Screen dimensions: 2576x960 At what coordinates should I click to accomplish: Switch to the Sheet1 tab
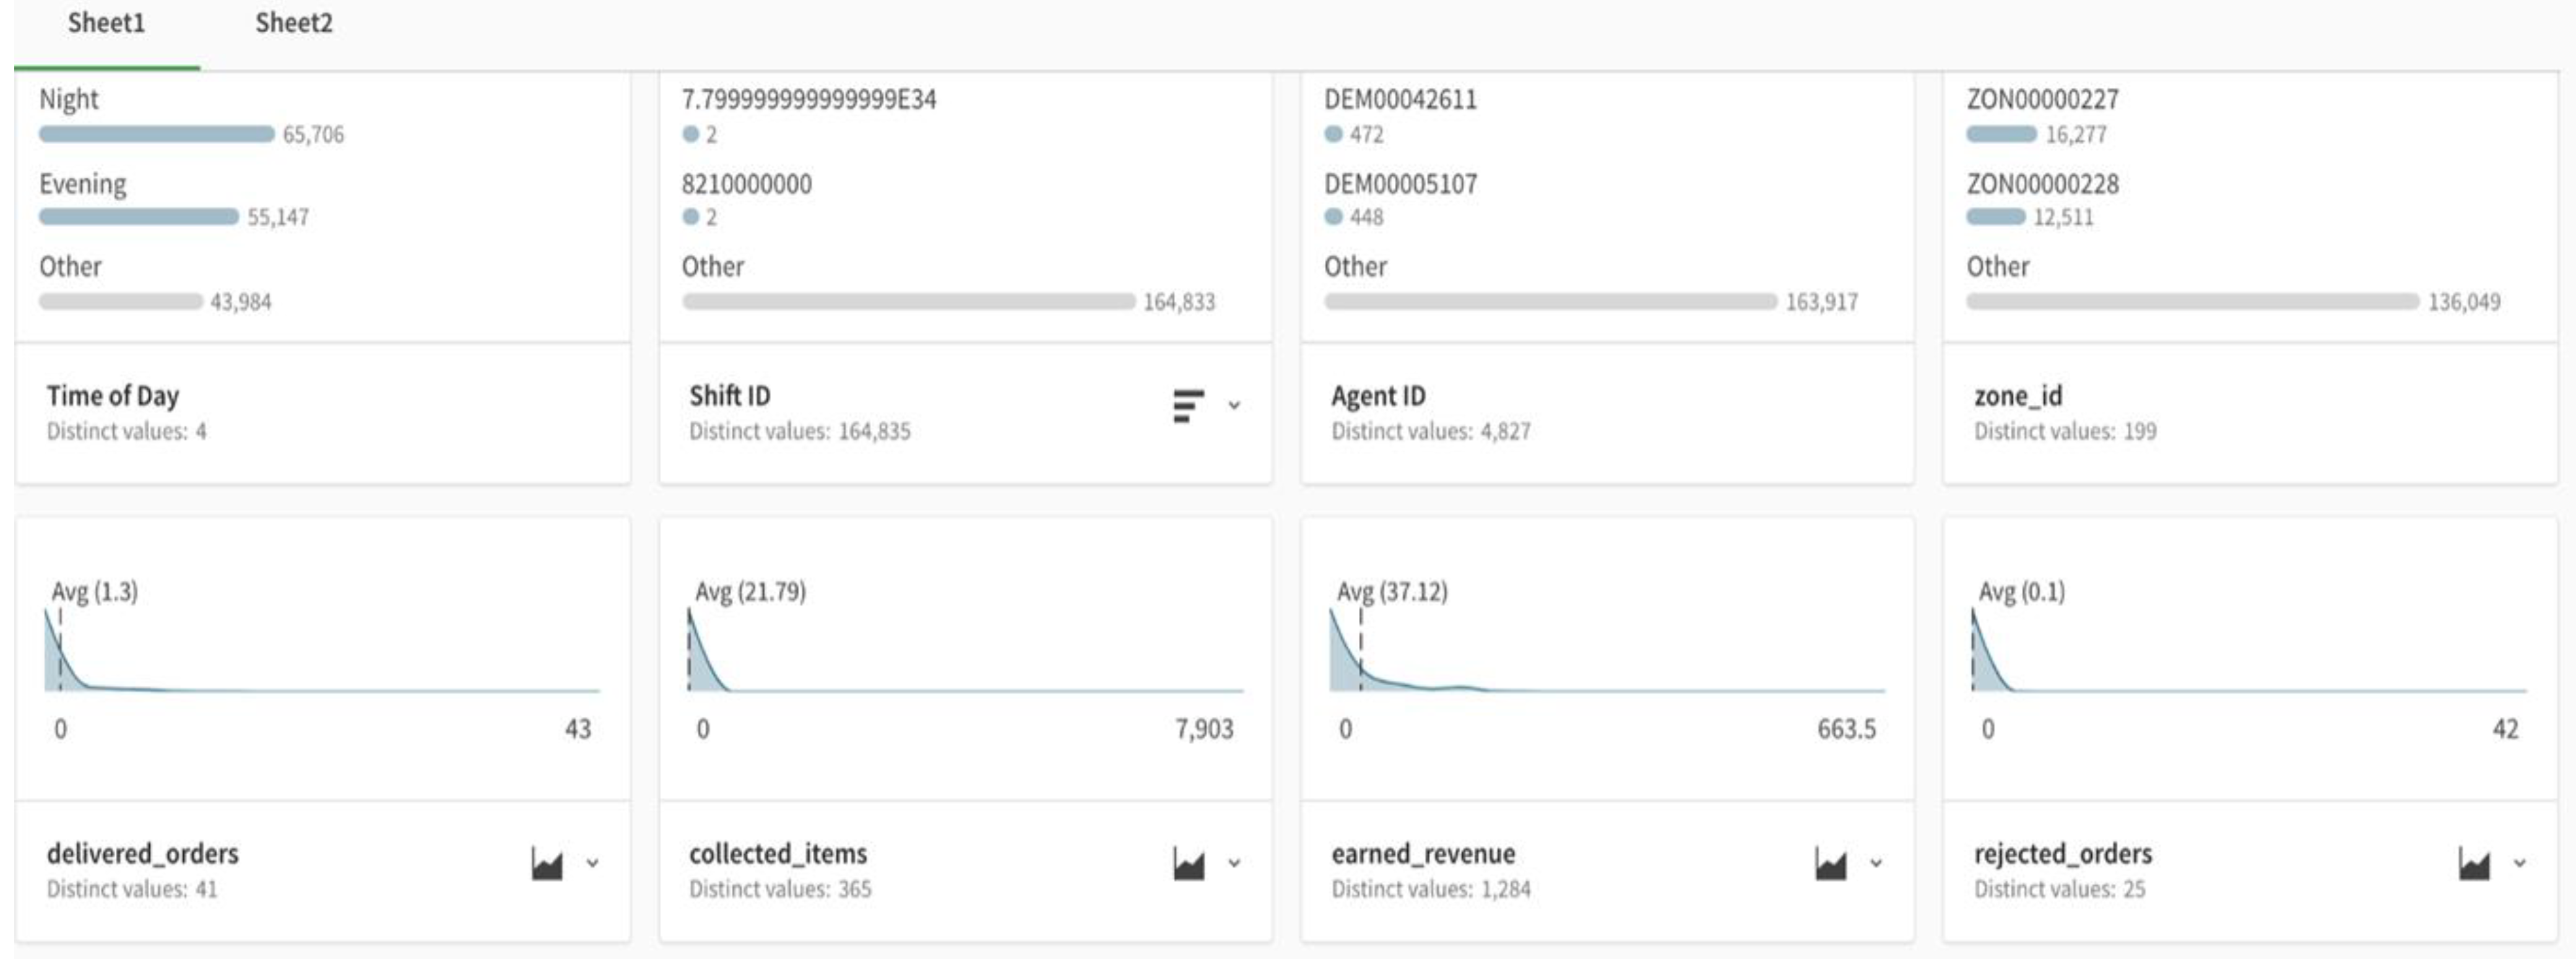coord(106,24)
